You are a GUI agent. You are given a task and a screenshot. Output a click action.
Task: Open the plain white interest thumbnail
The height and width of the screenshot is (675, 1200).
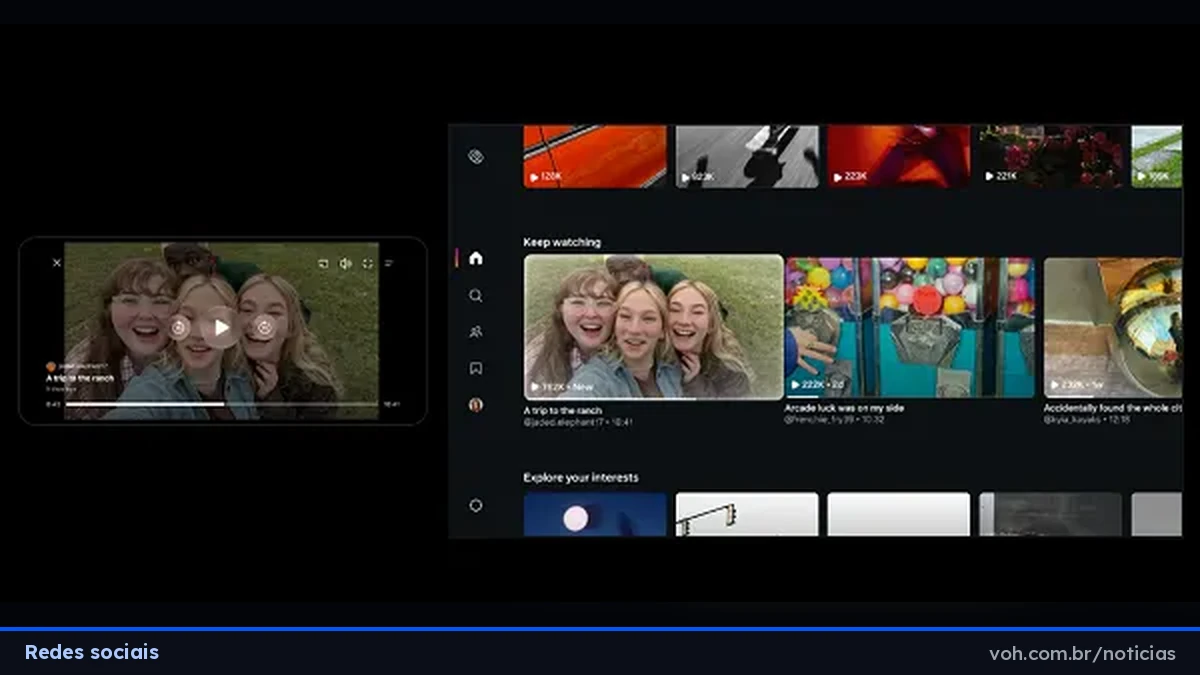[x=899, y=514]
